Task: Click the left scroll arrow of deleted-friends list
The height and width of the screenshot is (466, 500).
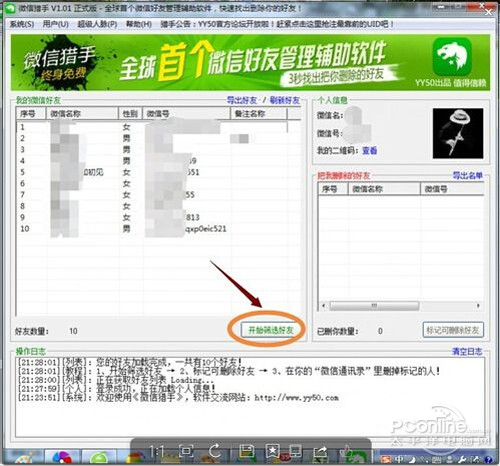Action: tap(323, 305)
